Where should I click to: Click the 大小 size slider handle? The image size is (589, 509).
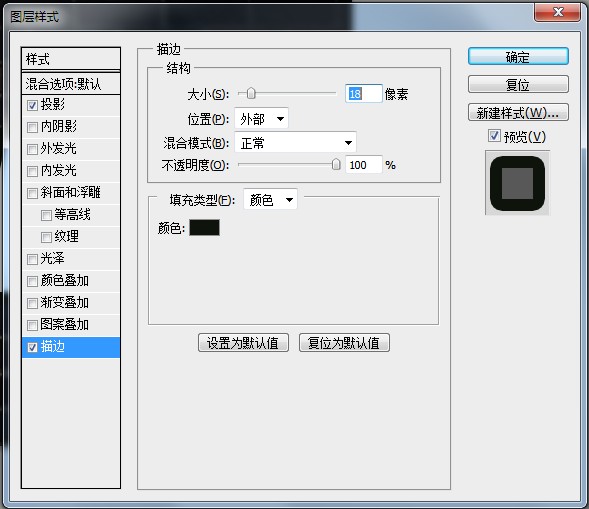pyautogui.click(x=251, y=93)
